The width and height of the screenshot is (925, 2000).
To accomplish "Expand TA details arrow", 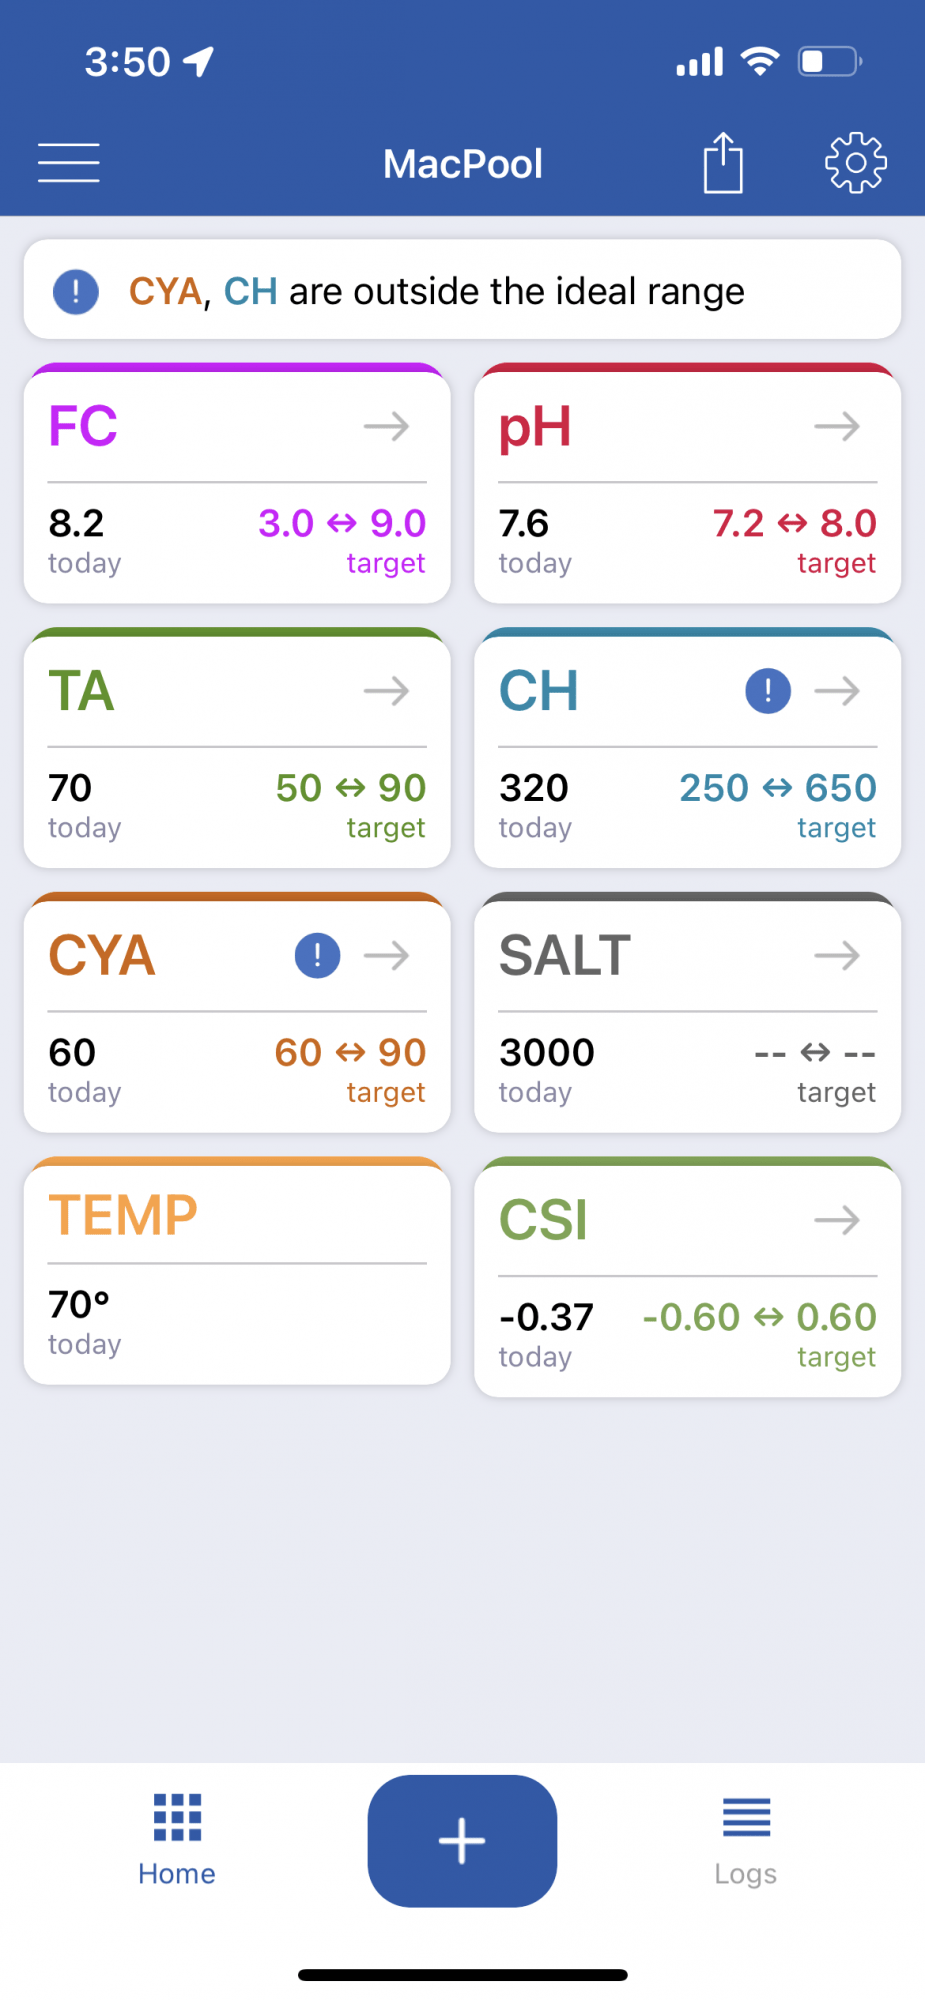I will click(x=387, y=691).
